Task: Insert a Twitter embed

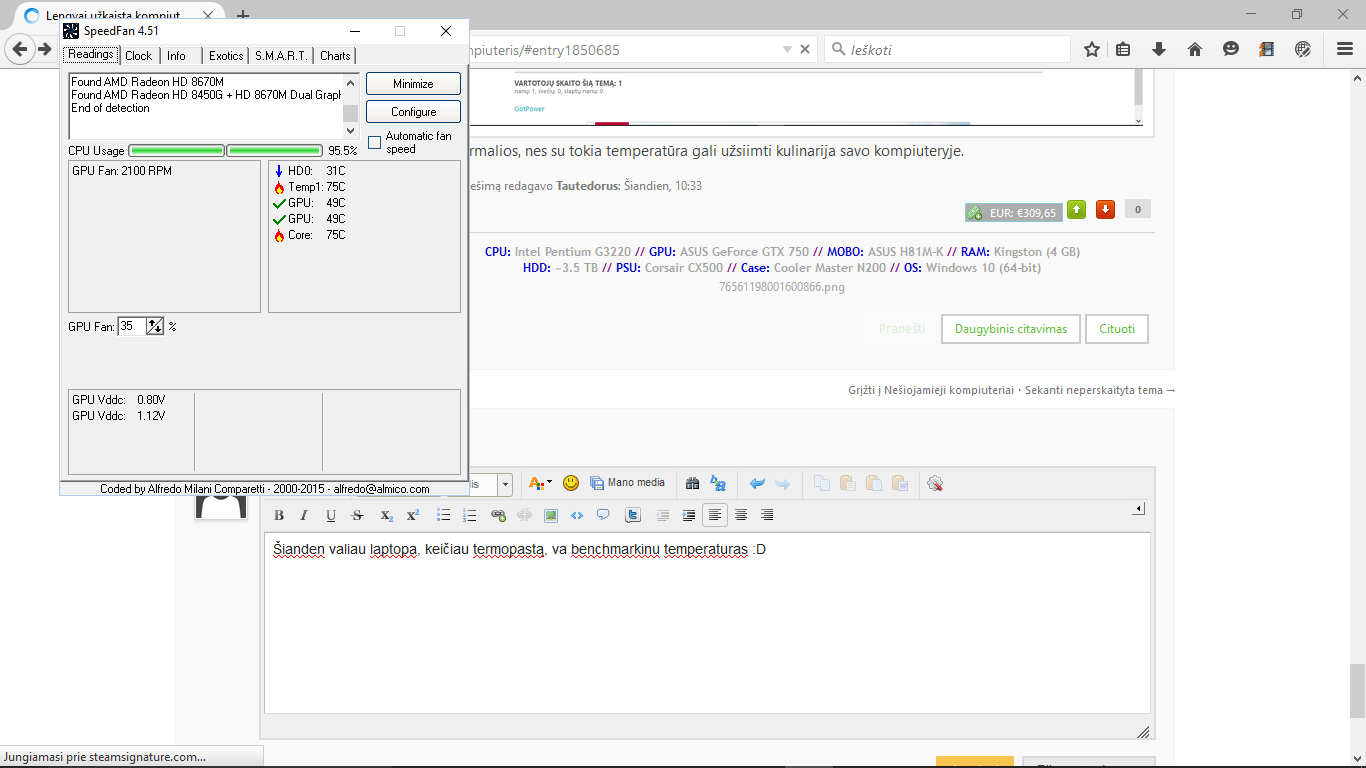Action: [633, 515]
